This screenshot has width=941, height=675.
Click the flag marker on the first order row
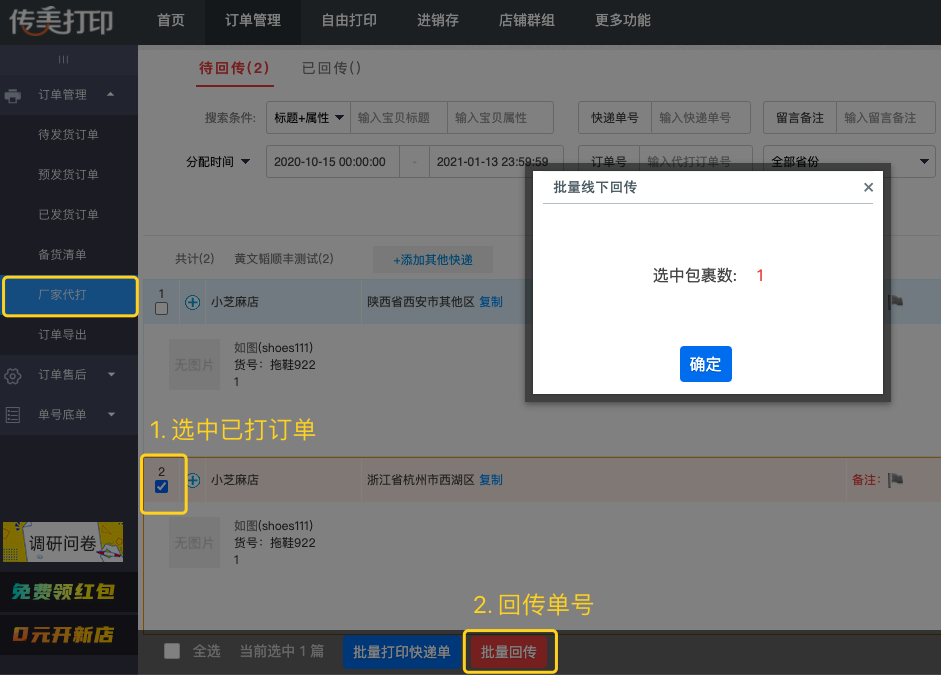(897, 301)
